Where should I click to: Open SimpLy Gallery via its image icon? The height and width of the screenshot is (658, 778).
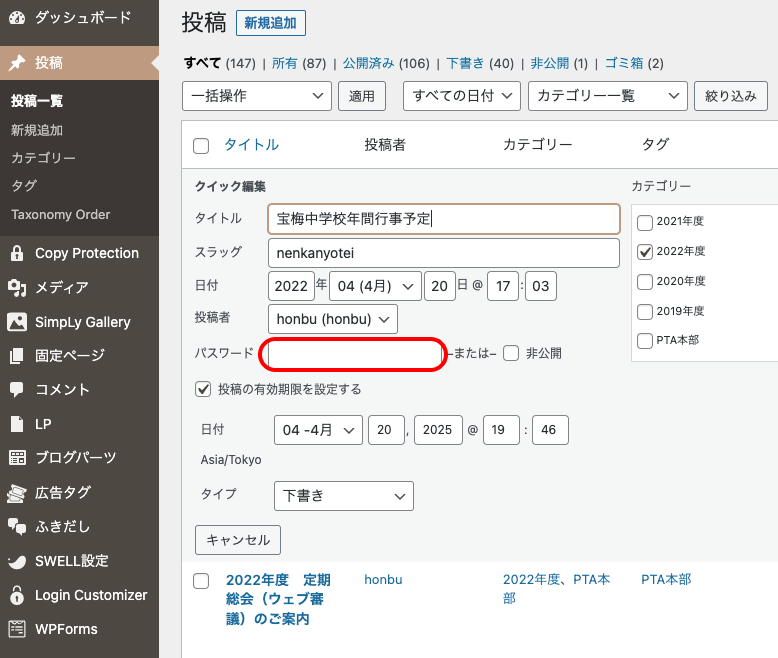click(17, 322)
